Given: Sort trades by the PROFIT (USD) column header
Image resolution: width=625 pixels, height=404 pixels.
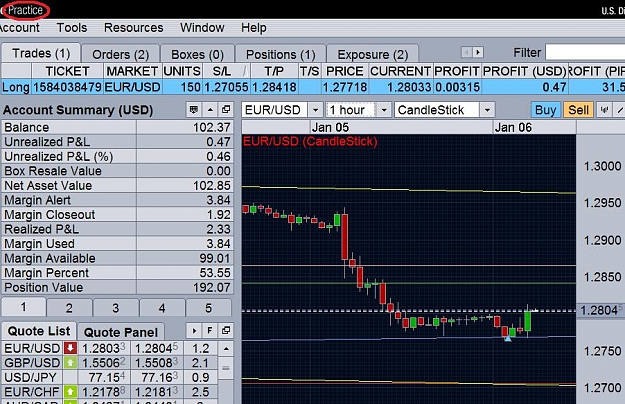Looking at the screenshot, I should click(525, 71).
